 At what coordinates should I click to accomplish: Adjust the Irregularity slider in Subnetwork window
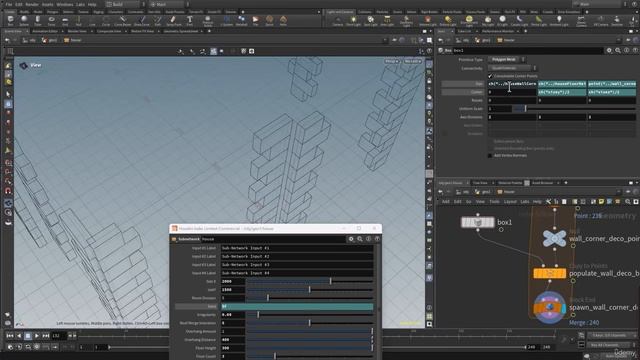[309, 315]
